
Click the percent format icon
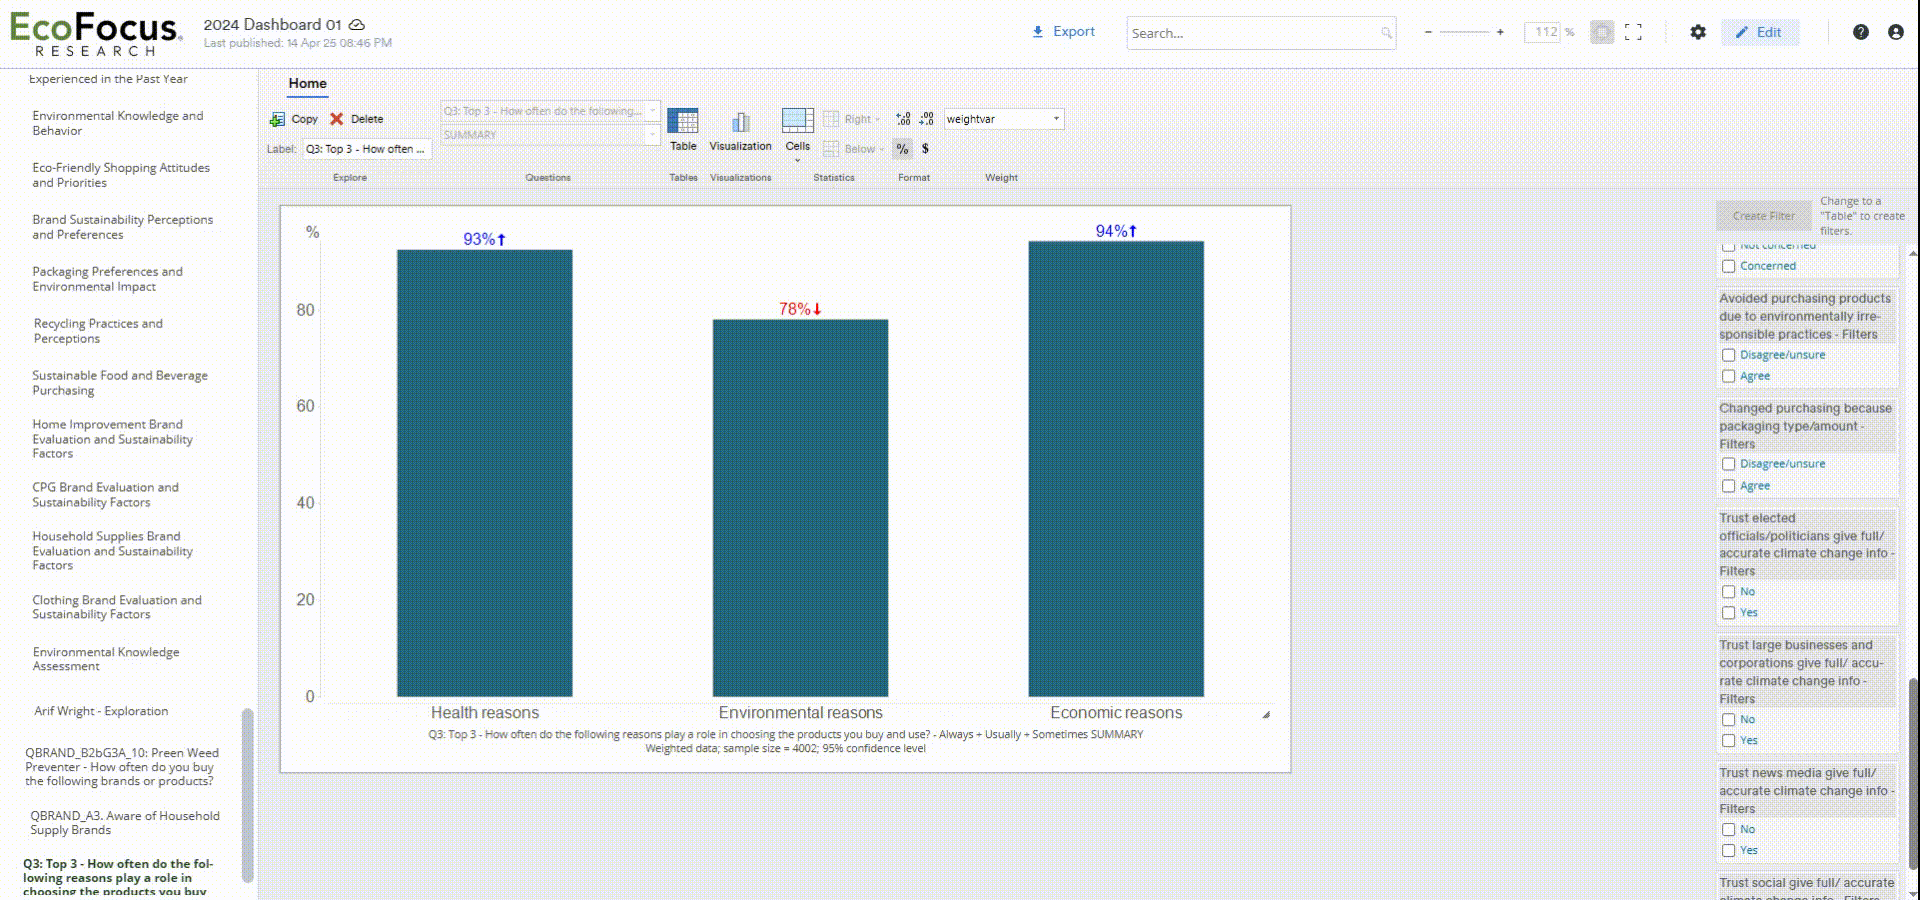pyautogui.click(x=903, y=149)
